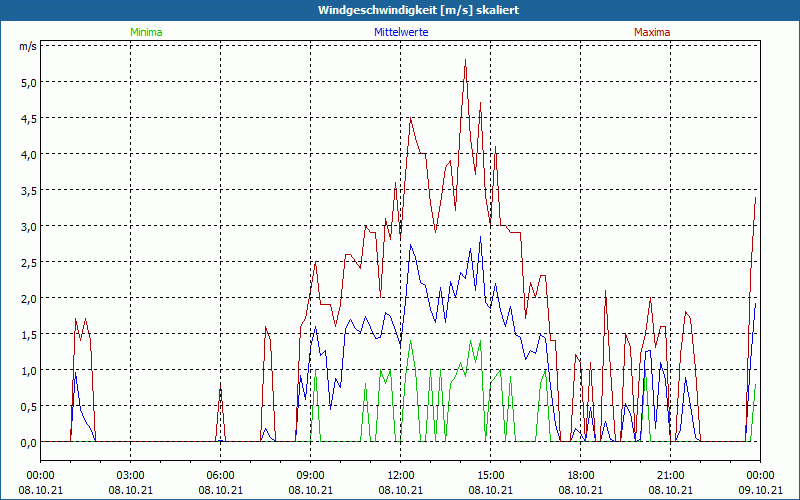Select the green 'Minima' legend label
This screenshot has height=500, width=800.
click(x=146, y=32)
